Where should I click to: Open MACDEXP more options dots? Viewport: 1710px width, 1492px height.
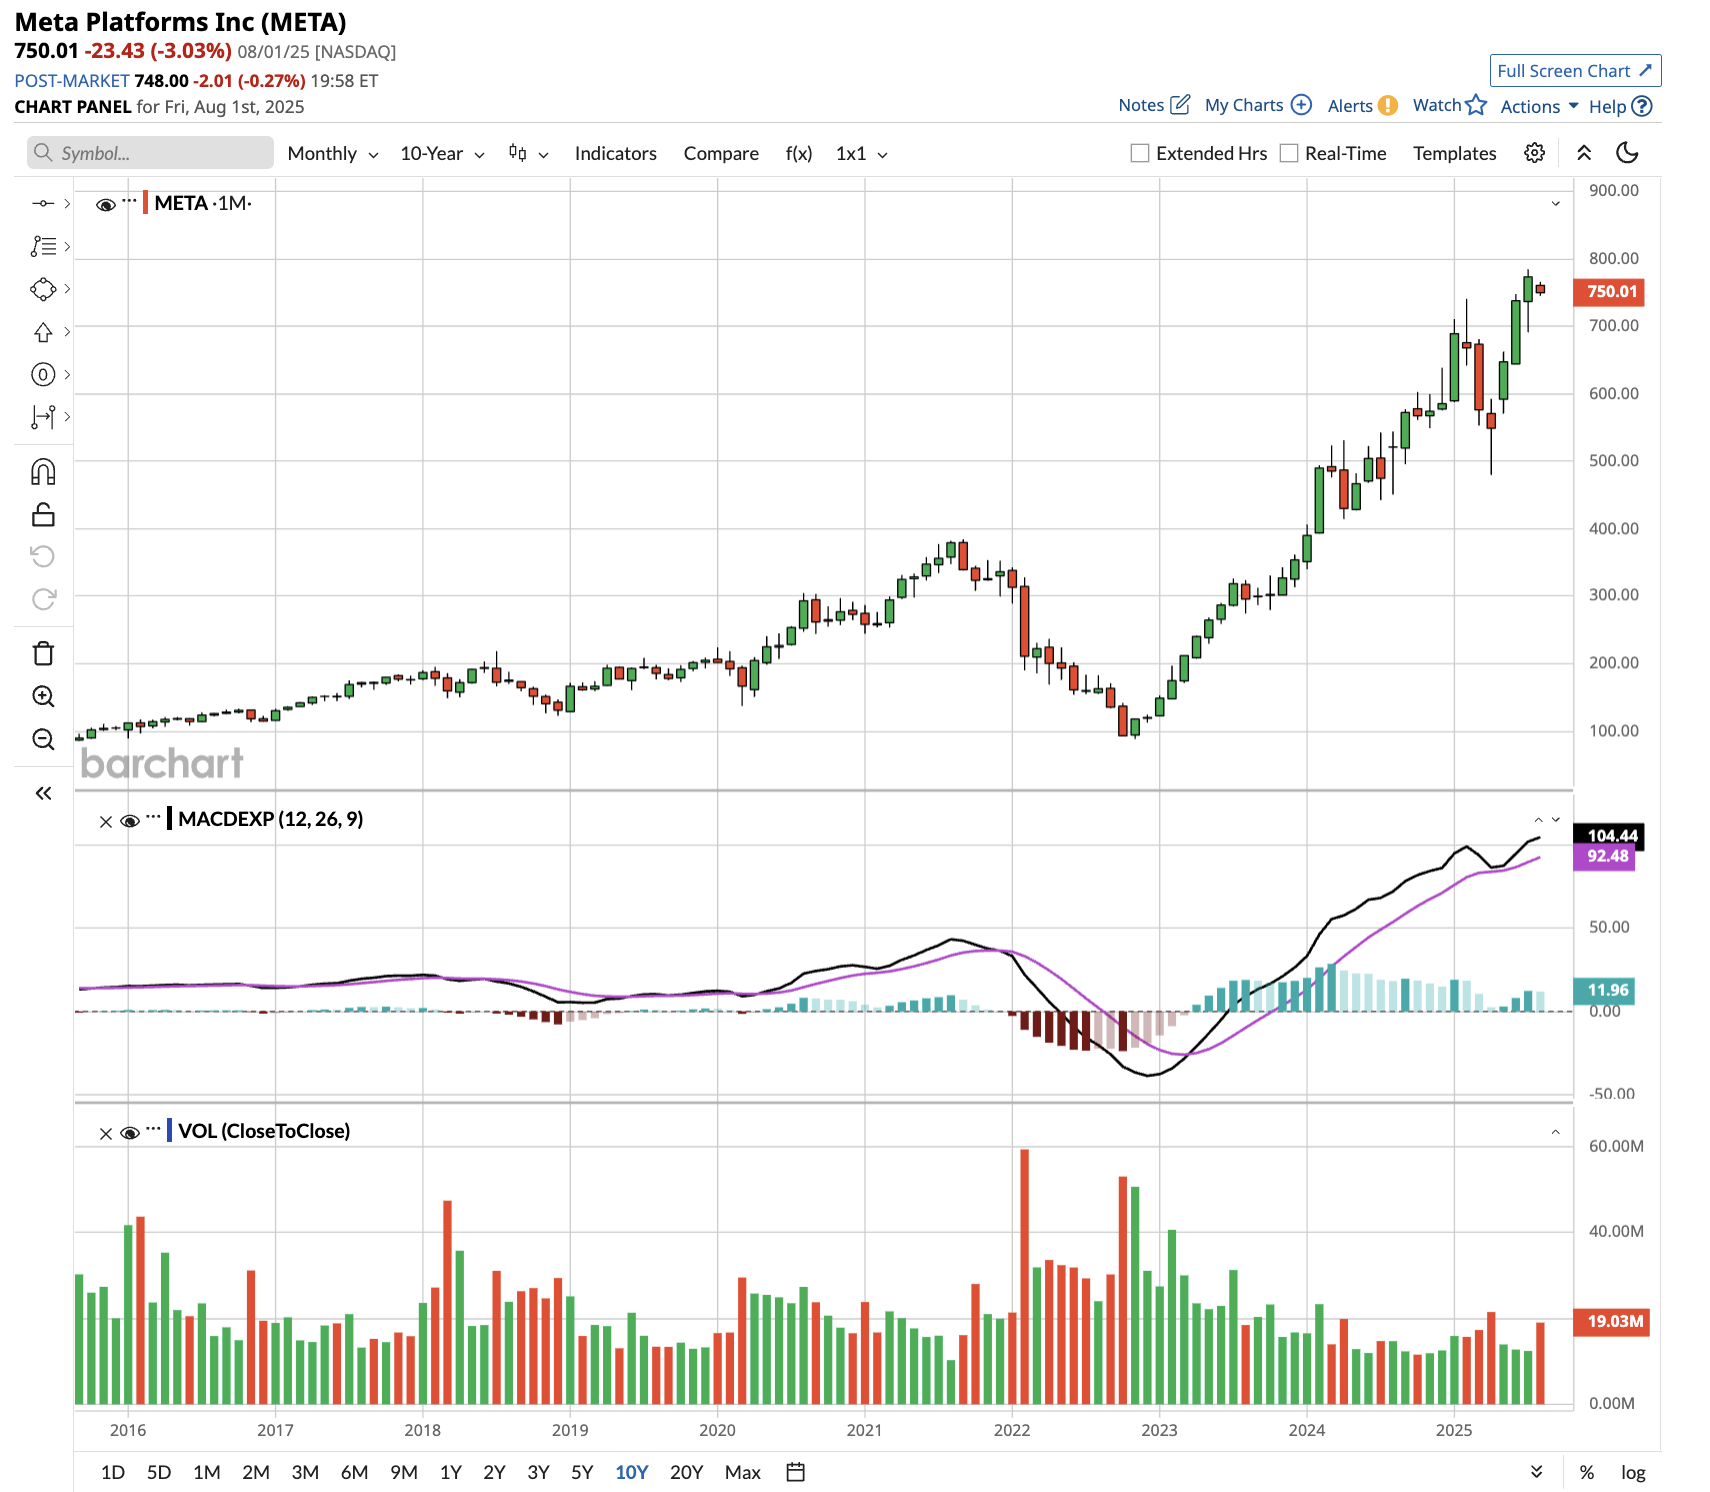153,817
